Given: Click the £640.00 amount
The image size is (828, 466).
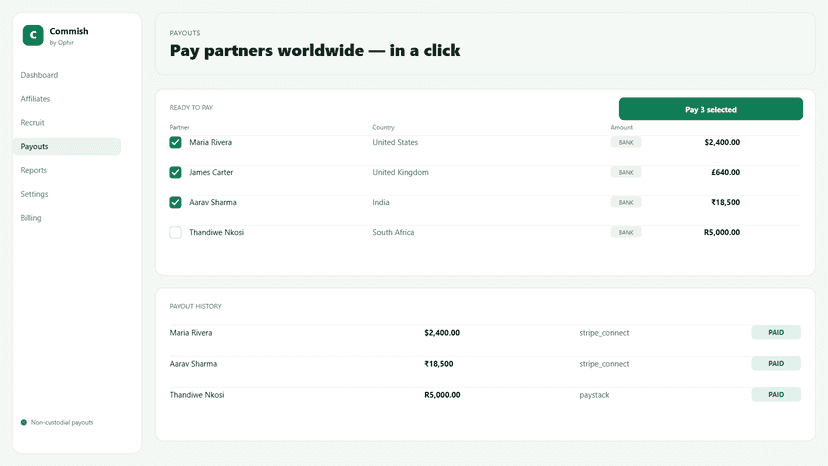Looking at the screenshot, I should [726, 172].
